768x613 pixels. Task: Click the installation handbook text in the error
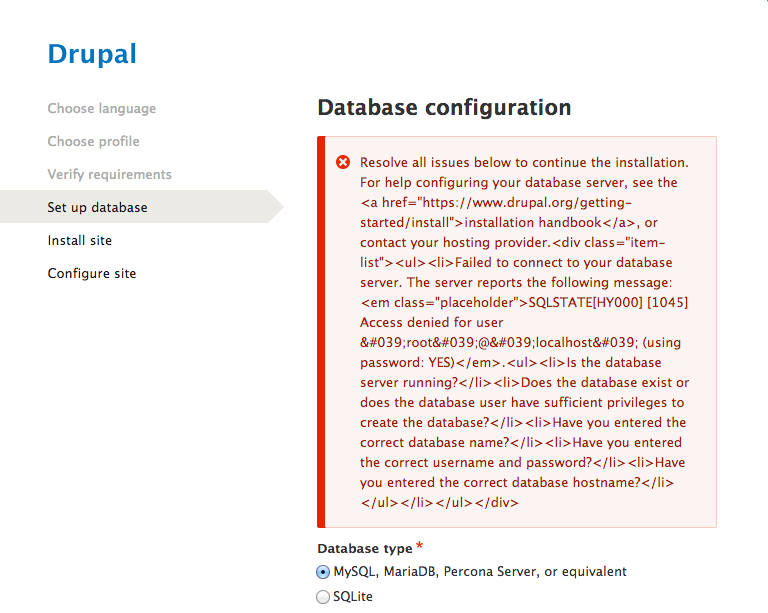(533, 222)
